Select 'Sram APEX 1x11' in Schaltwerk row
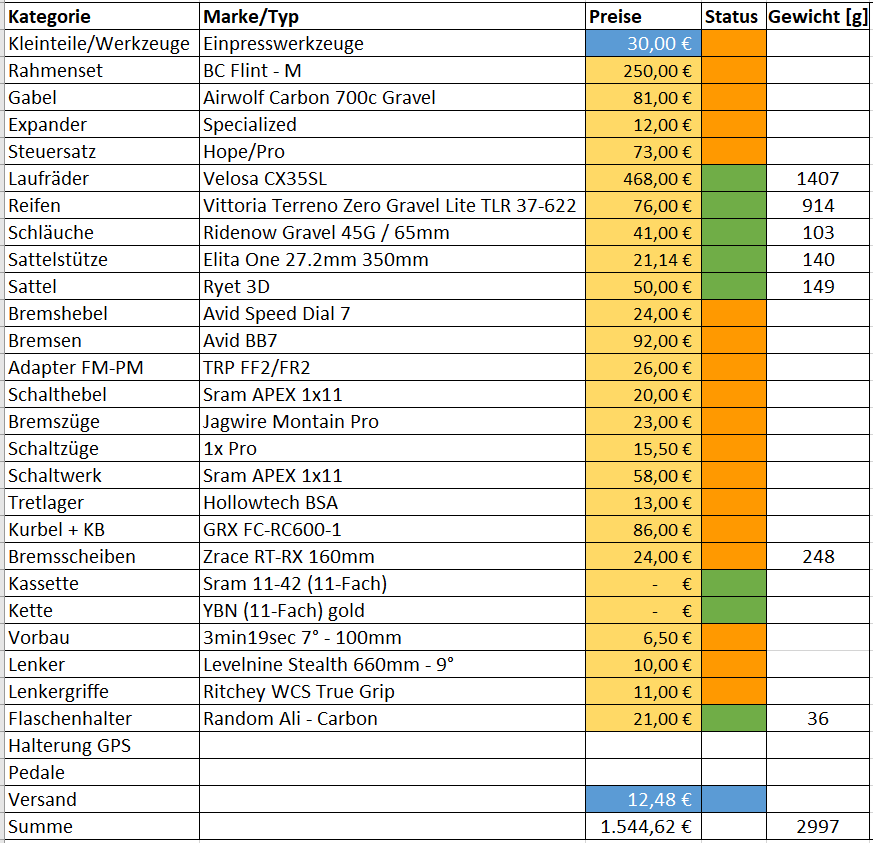Viewport: 873px width, 843px height. click(x=392, y=476)
